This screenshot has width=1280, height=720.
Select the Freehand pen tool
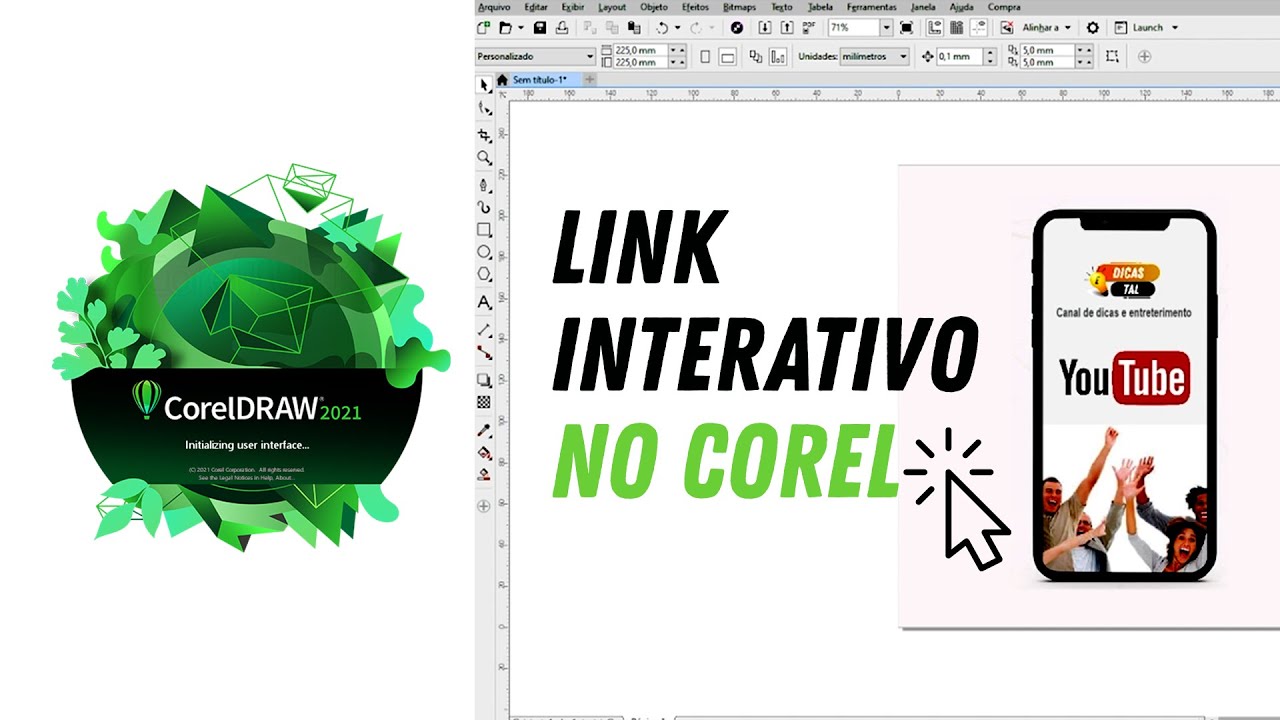pyautogui.click(x=485, y=185)
